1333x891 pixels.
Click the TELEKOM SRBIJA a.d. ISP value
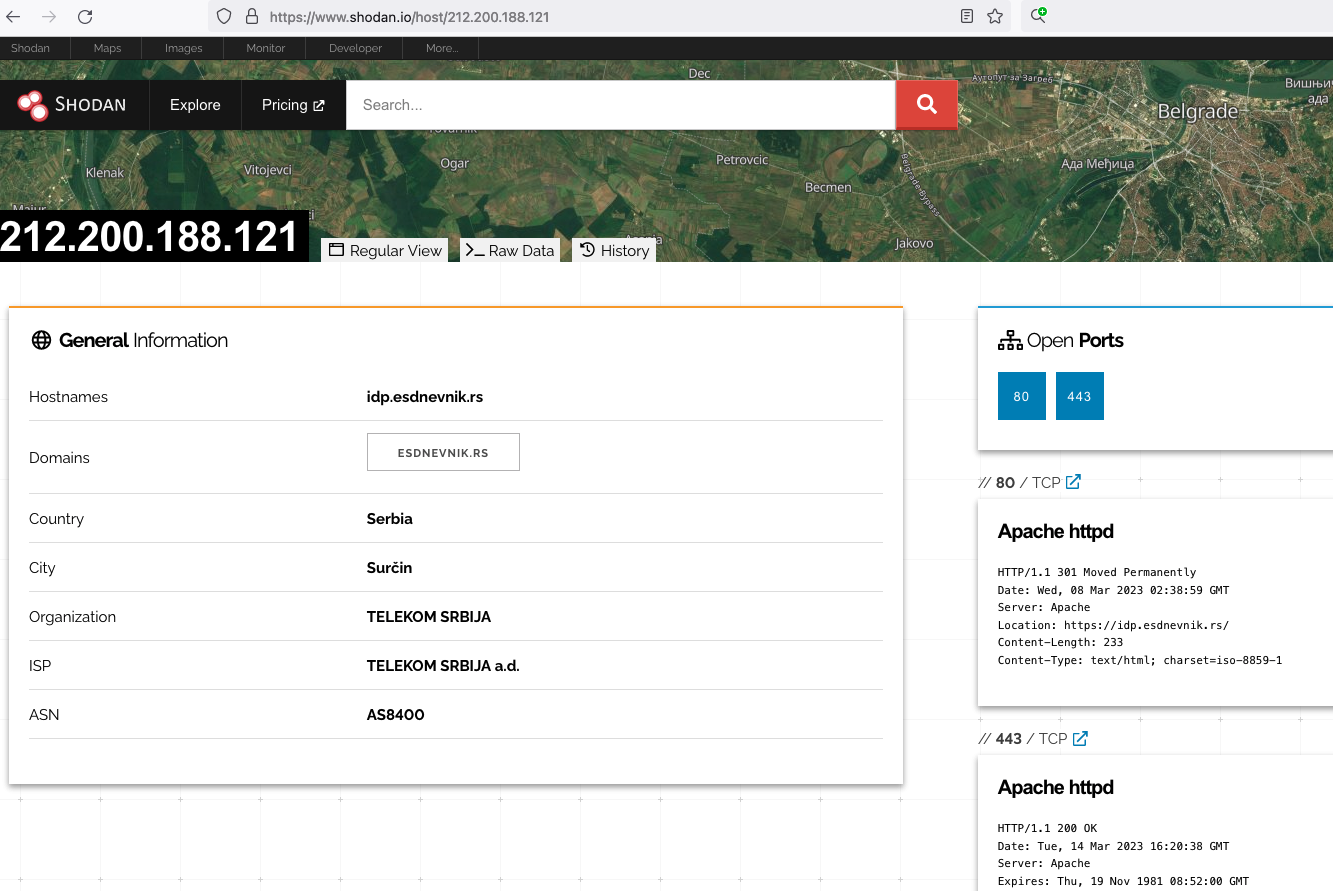(x=443, y=666)
